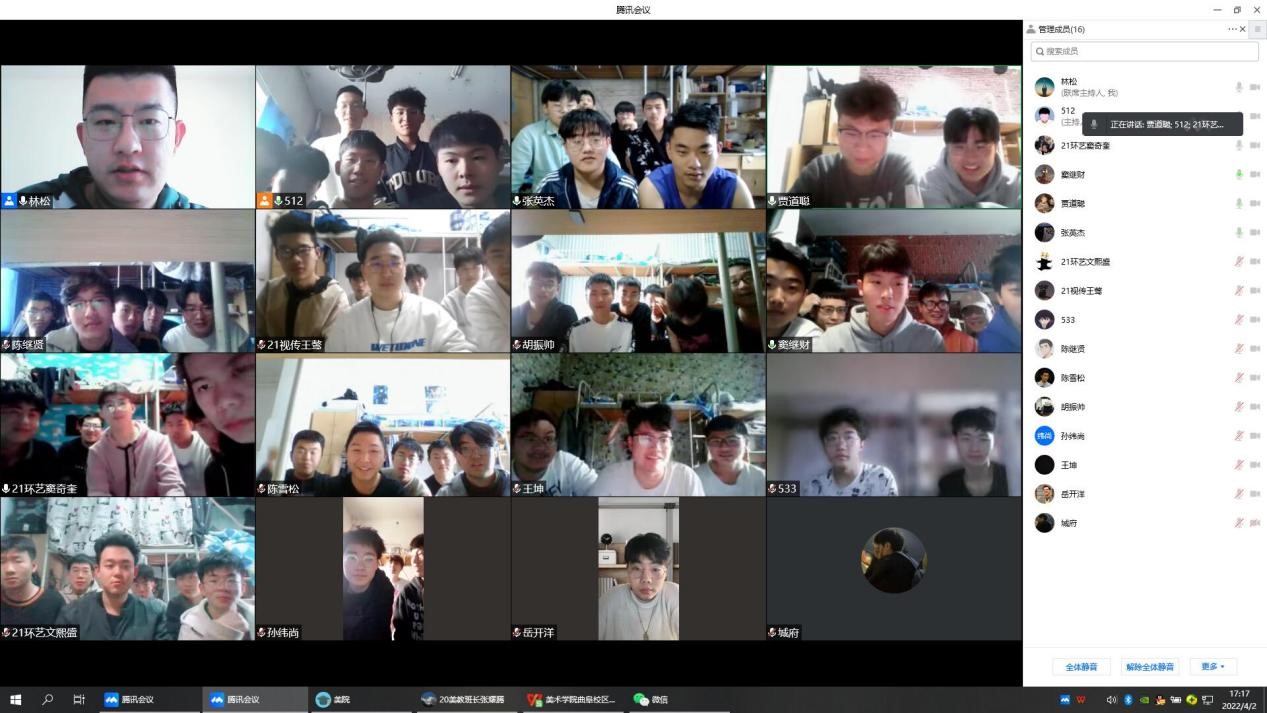Viewport: 1267px width, 713px height.
Task: Click the panel menu icon at top-right corner
Action: [x=1257, y=29]
